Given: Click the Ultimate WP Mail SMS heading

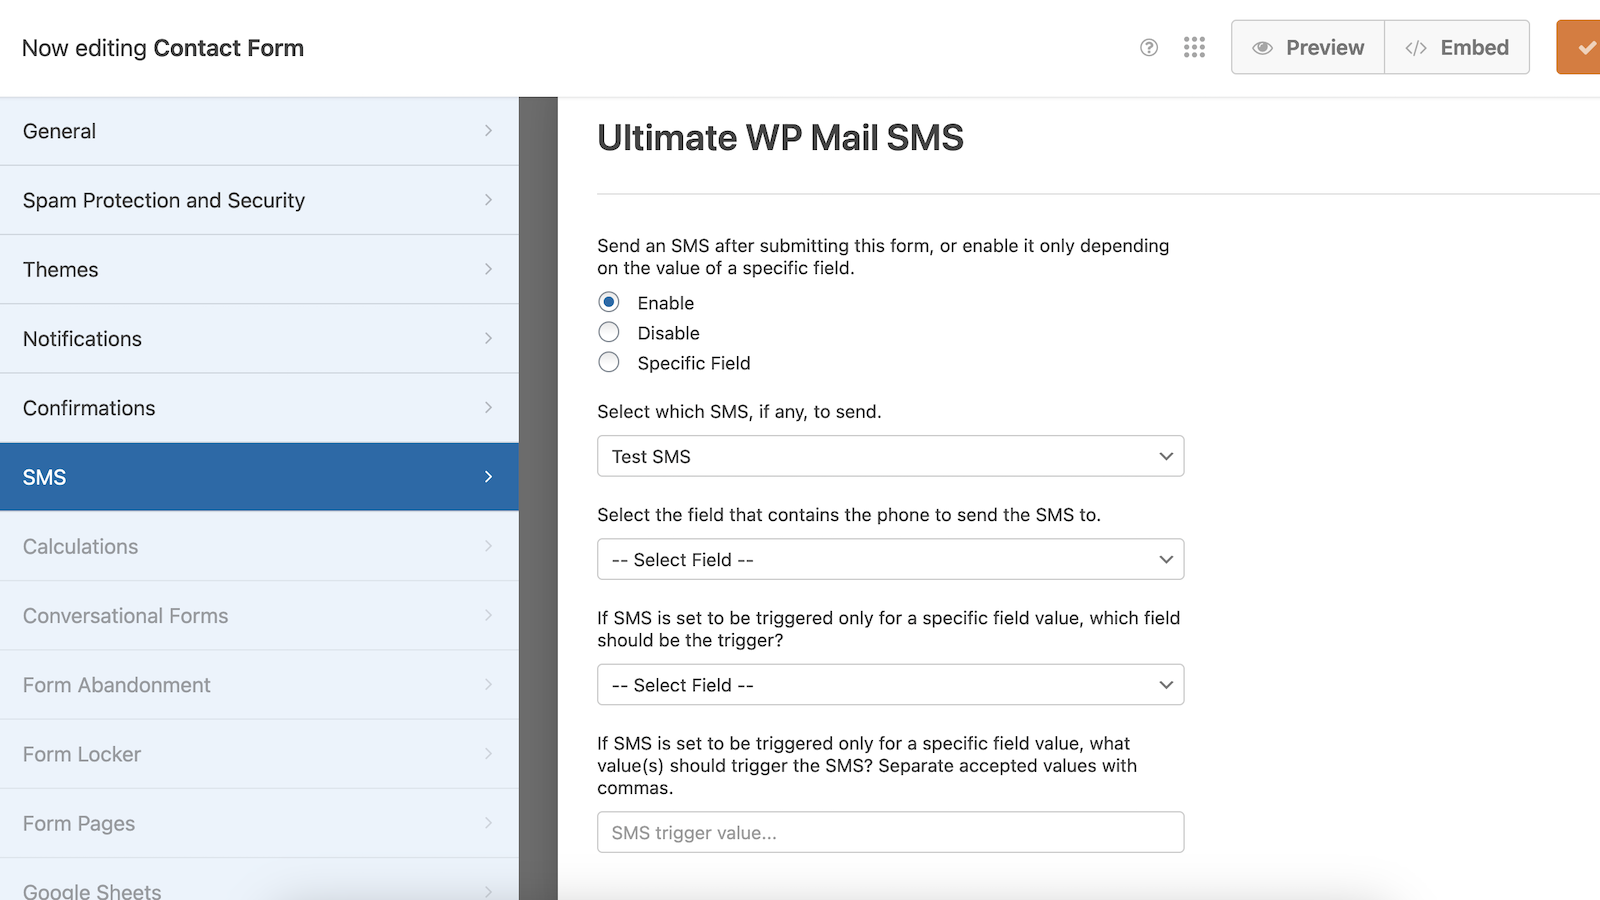Looking at the screenshot, I should point(780,138).
